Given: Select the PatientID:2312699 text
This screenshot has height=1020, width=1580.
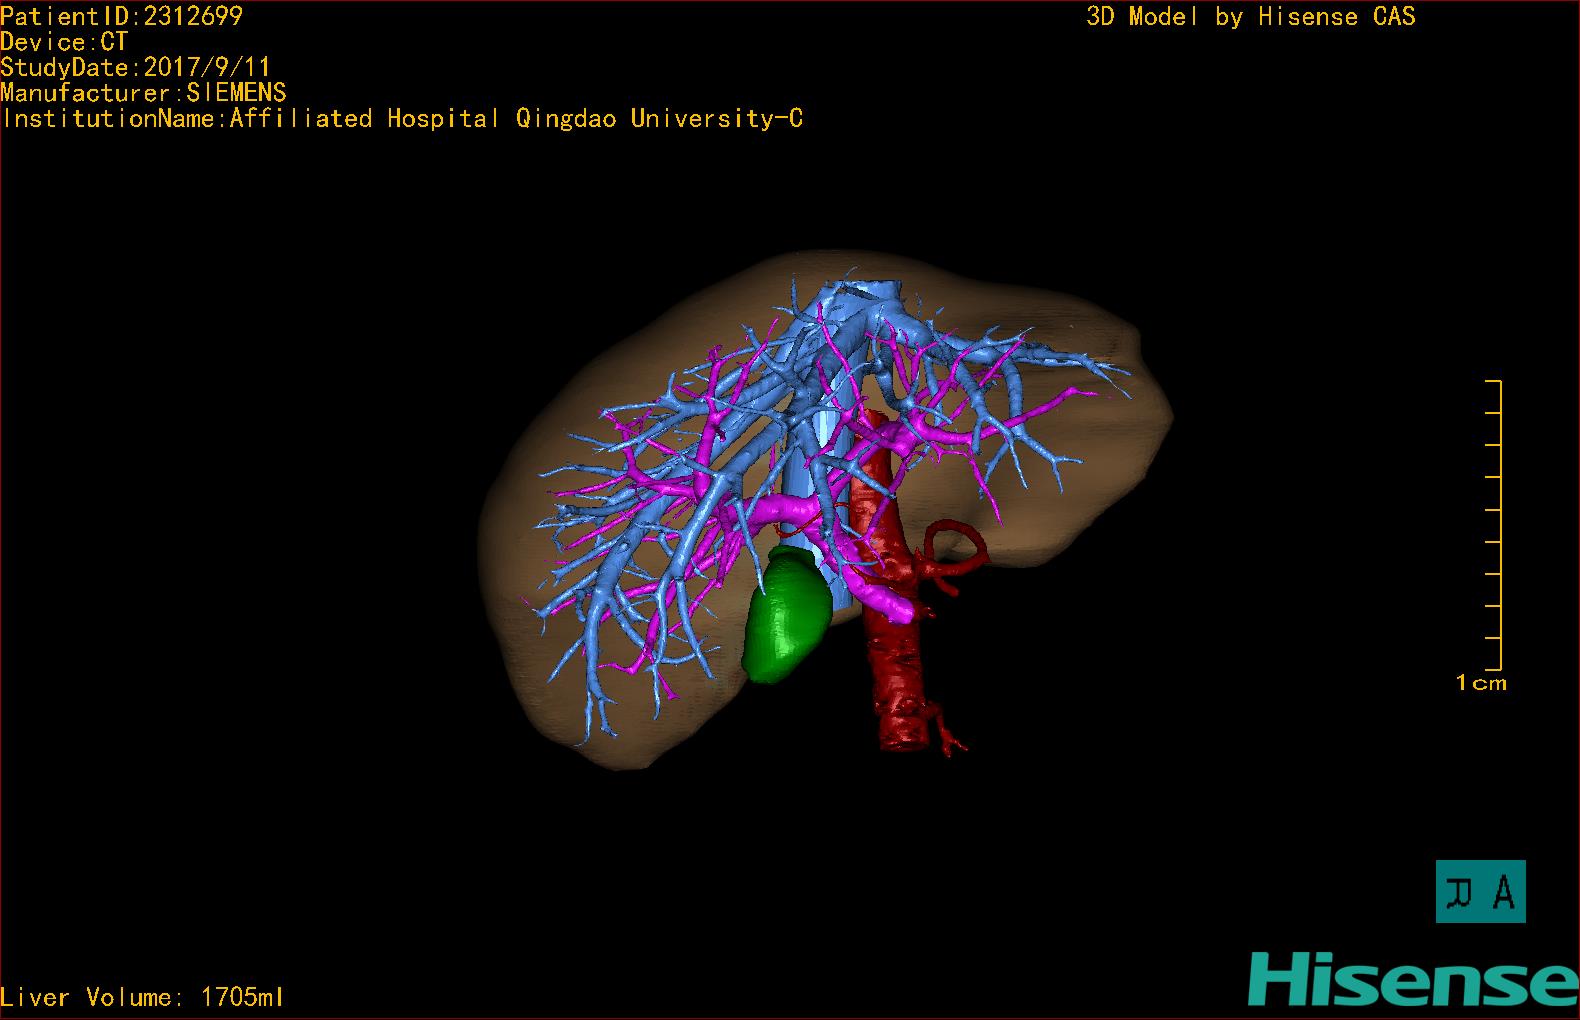Looking at the screenshot, I should click(121, 16).
